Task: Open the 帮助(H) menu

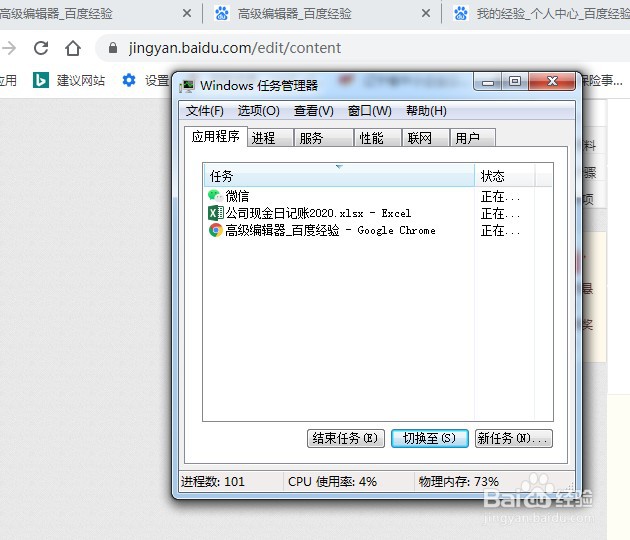Action: (426, 111)
